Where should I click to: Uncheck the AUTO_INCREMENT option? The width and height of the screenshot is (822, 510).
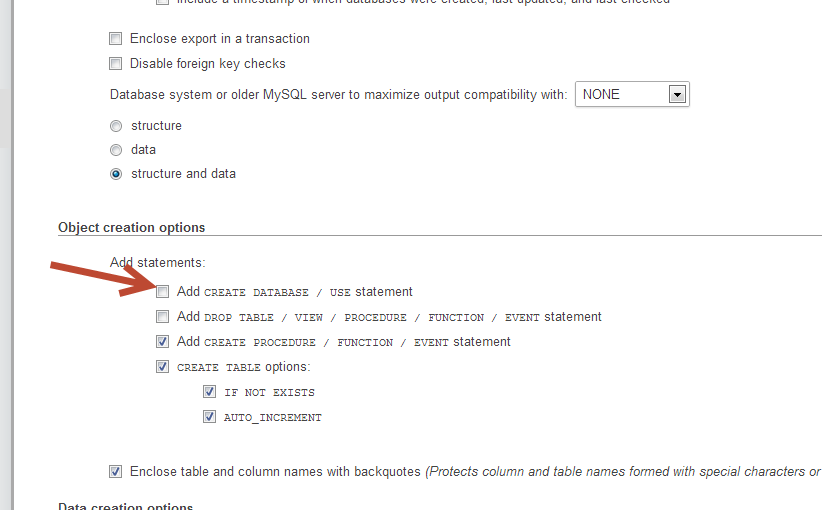click(209, 417)
